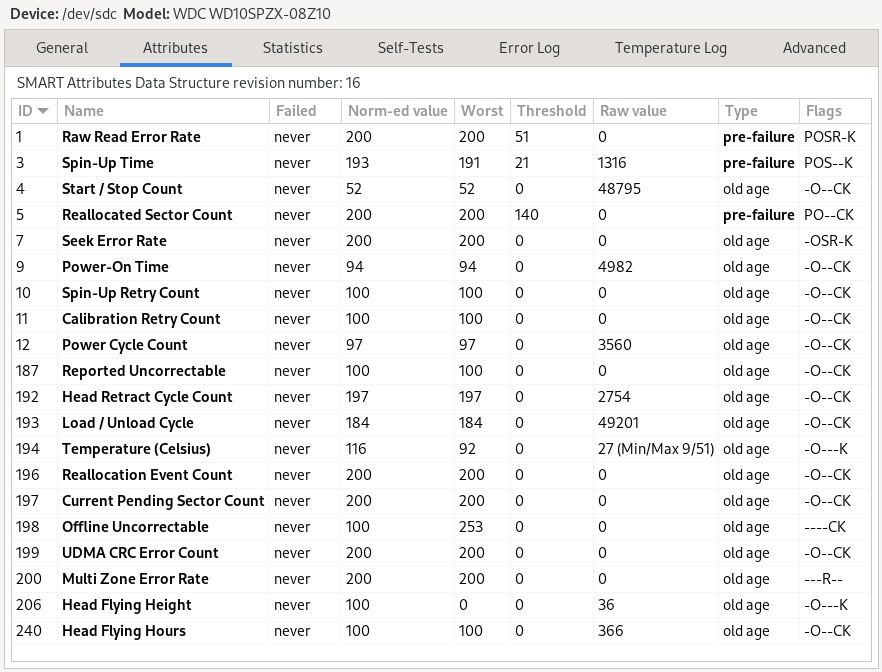
Task: Select the Power-On Time row
Action: click(115, 267)
